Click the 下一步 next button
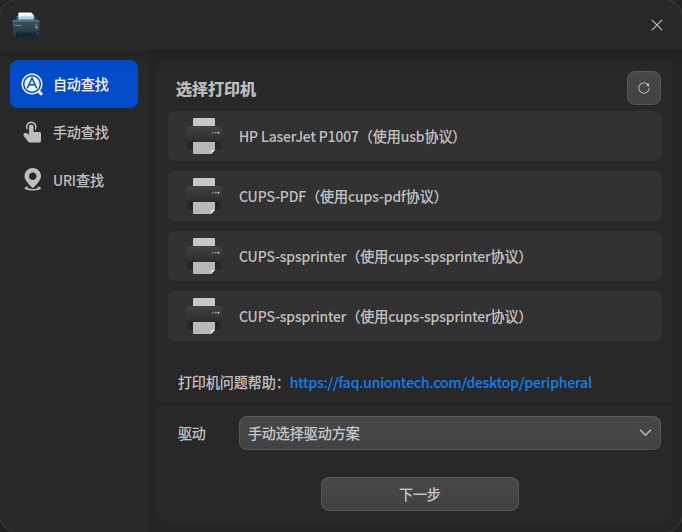Viewport: 682px width, 532px height. pos(420,494)
